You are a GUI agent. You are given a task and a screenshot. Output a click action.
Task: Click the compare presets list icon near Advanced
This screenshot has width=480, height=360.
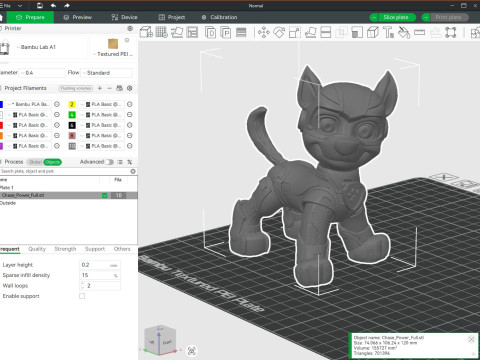click(120, 162)
